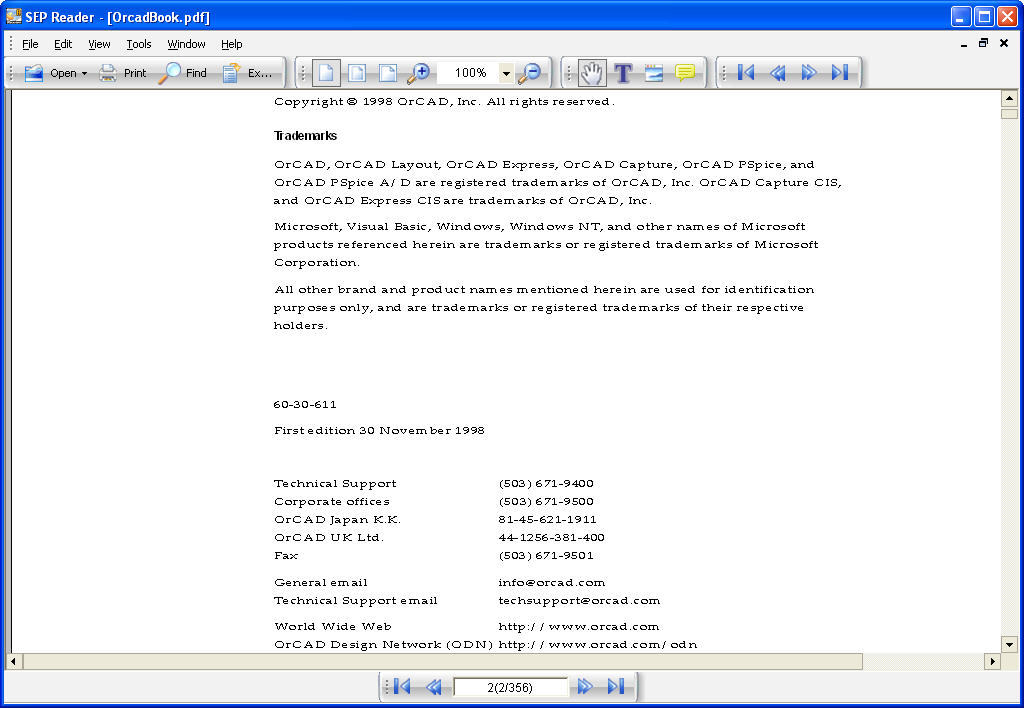The width and height of the screenshot is (1024, 708).
Task: Click the horizontal scrollbar right arrow
Action: 992,661
